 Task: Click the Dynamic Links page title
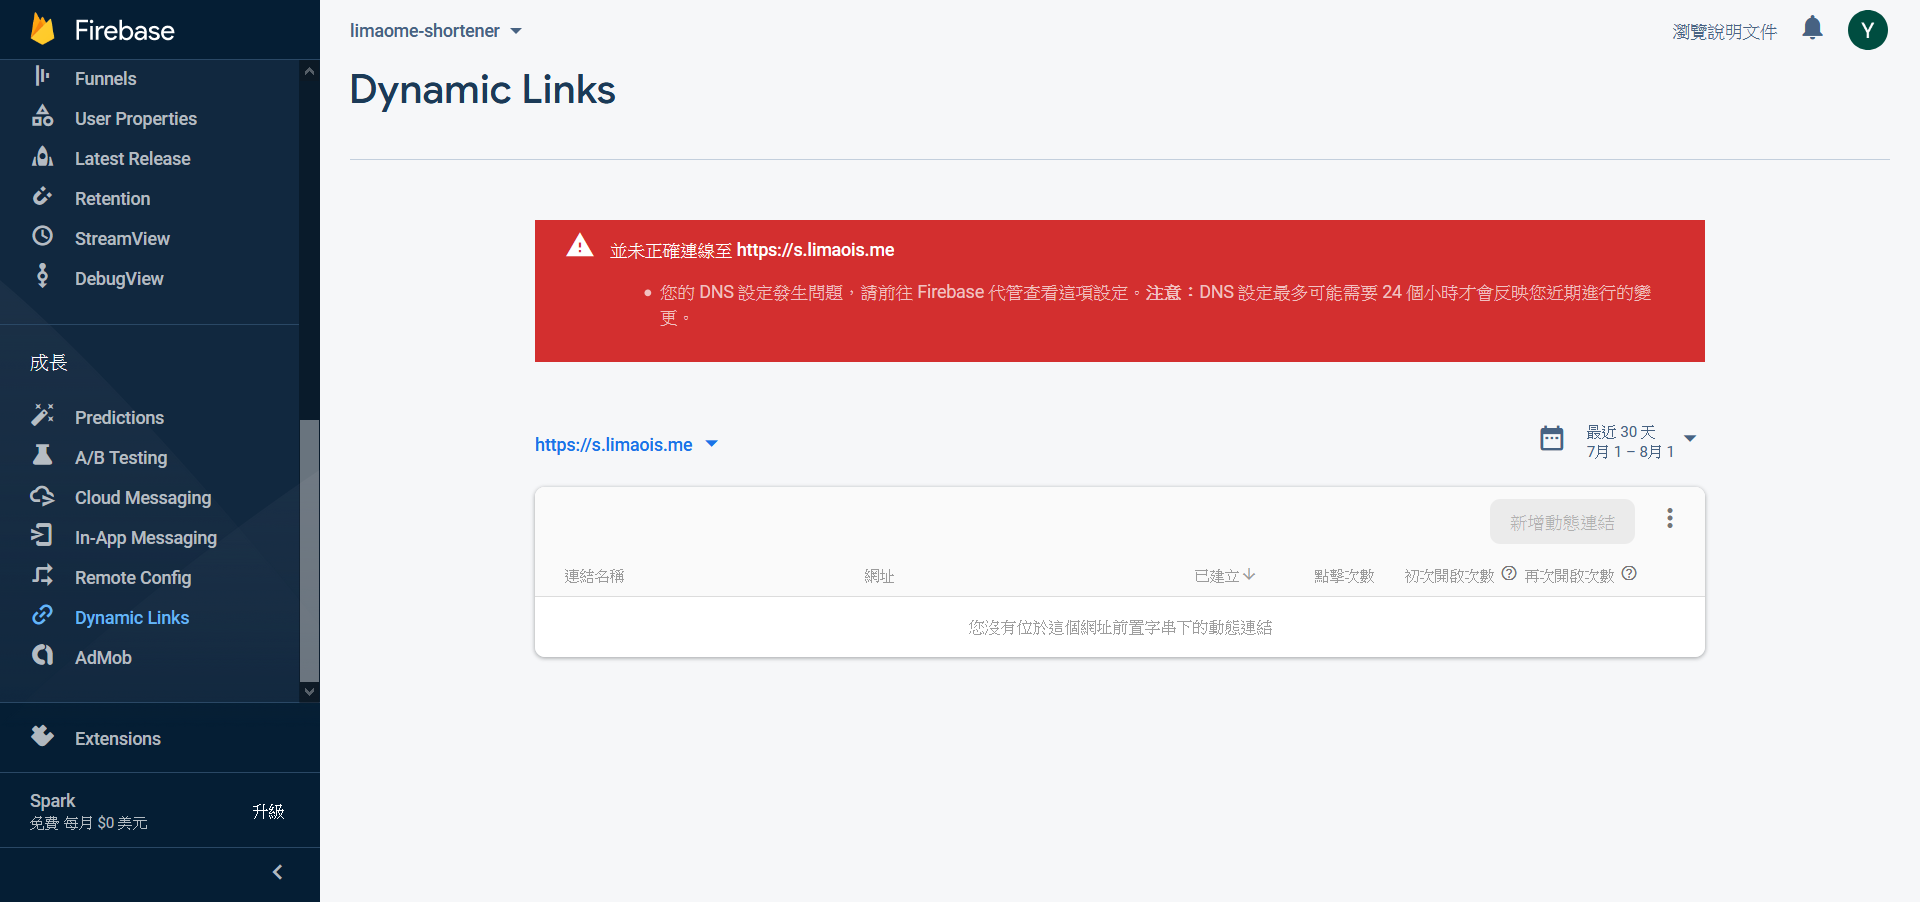(482, 90)
